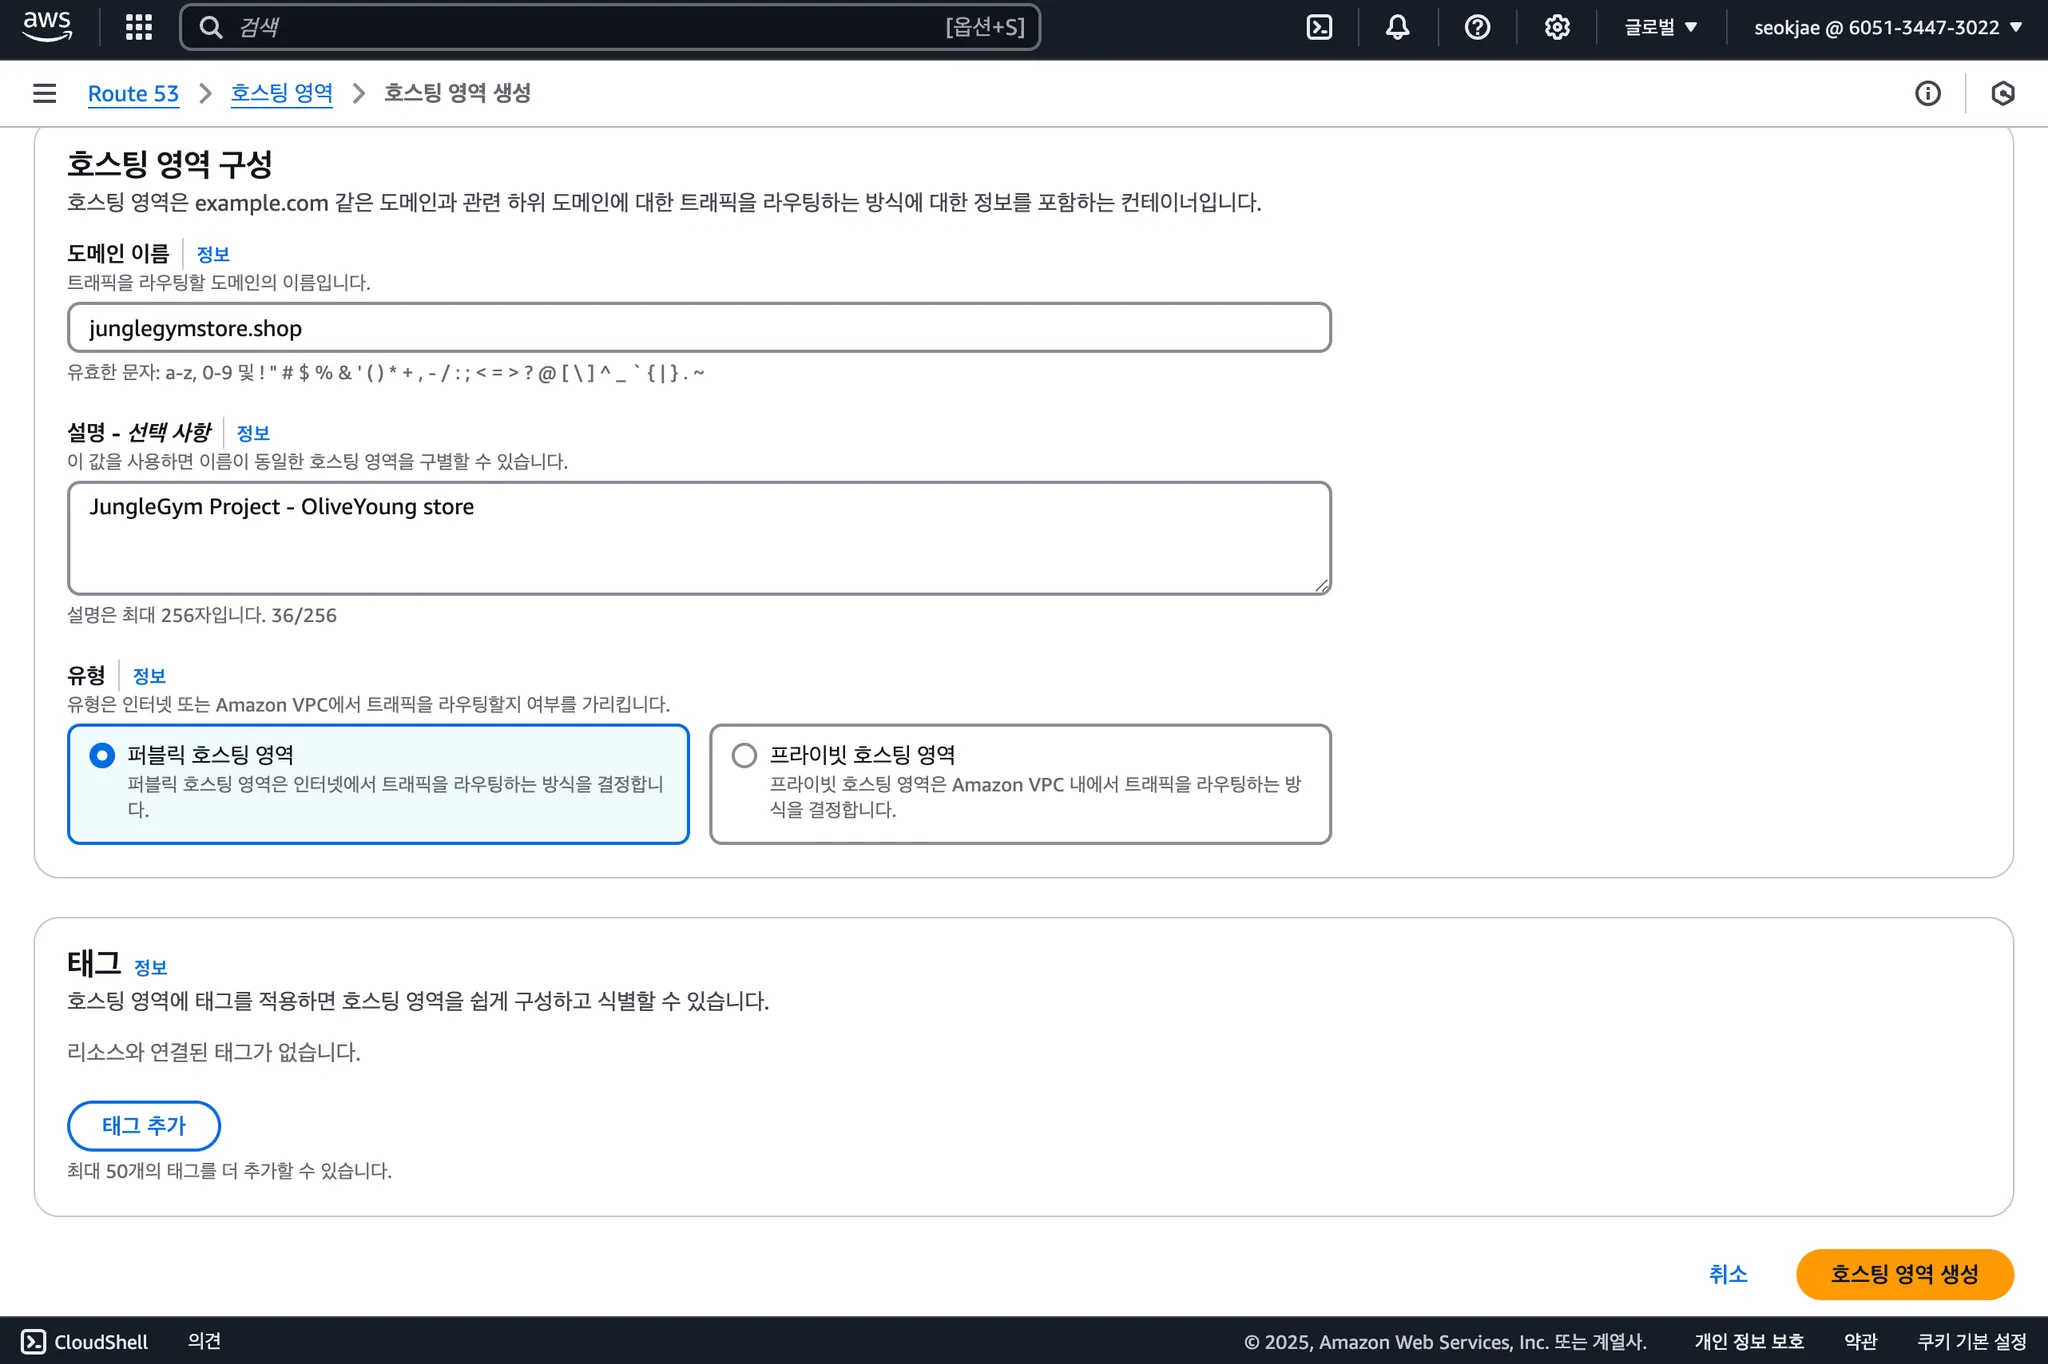
Task: Toggle the side navigation hamburger menu
Action: click(45, 93)
